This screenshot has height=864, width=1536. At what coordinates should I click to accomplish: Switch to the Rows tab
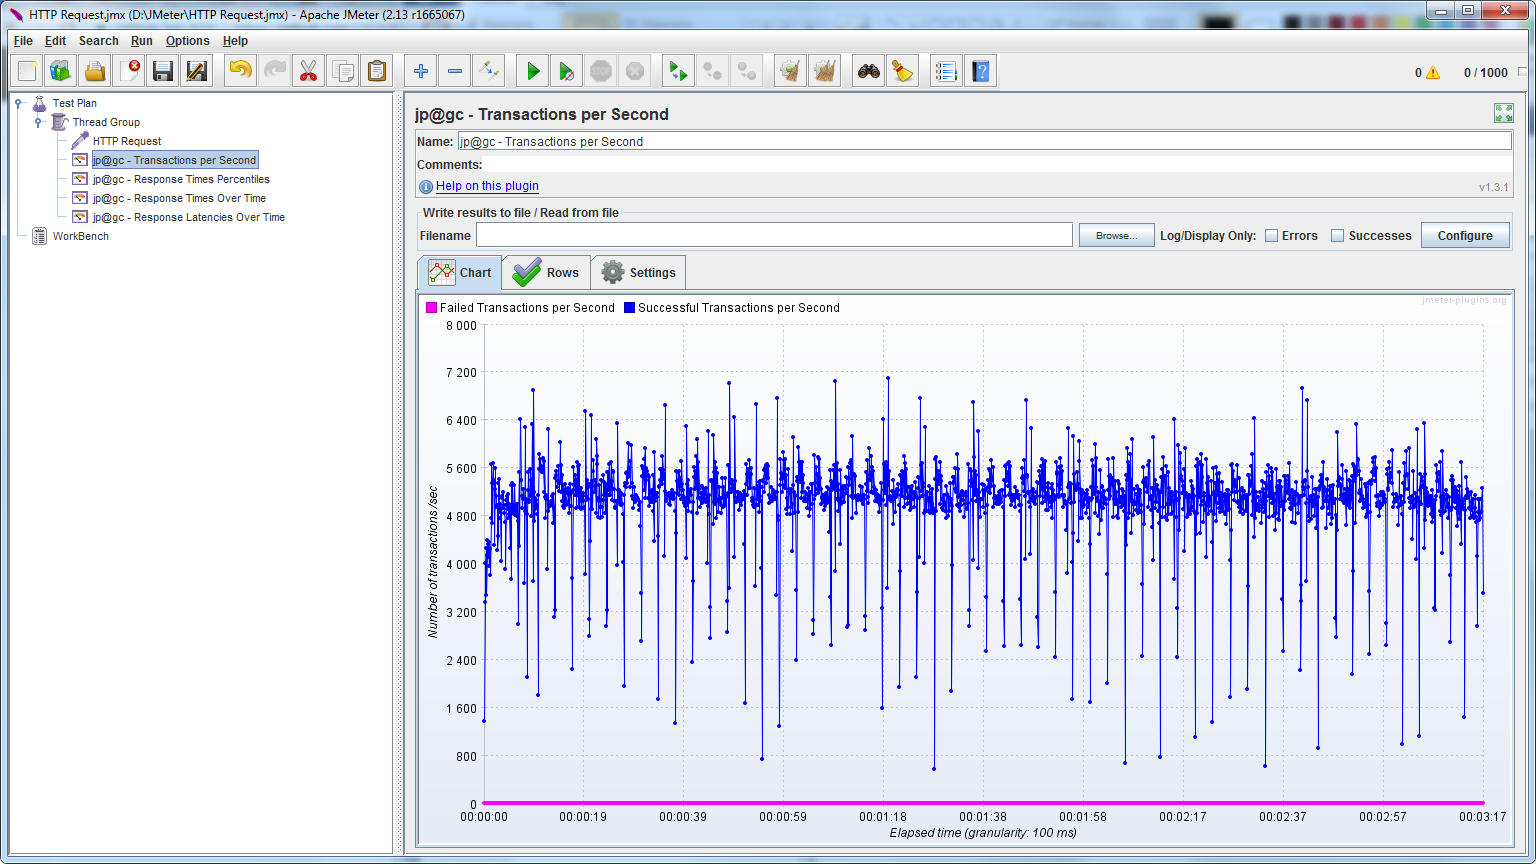coord(546,272)
